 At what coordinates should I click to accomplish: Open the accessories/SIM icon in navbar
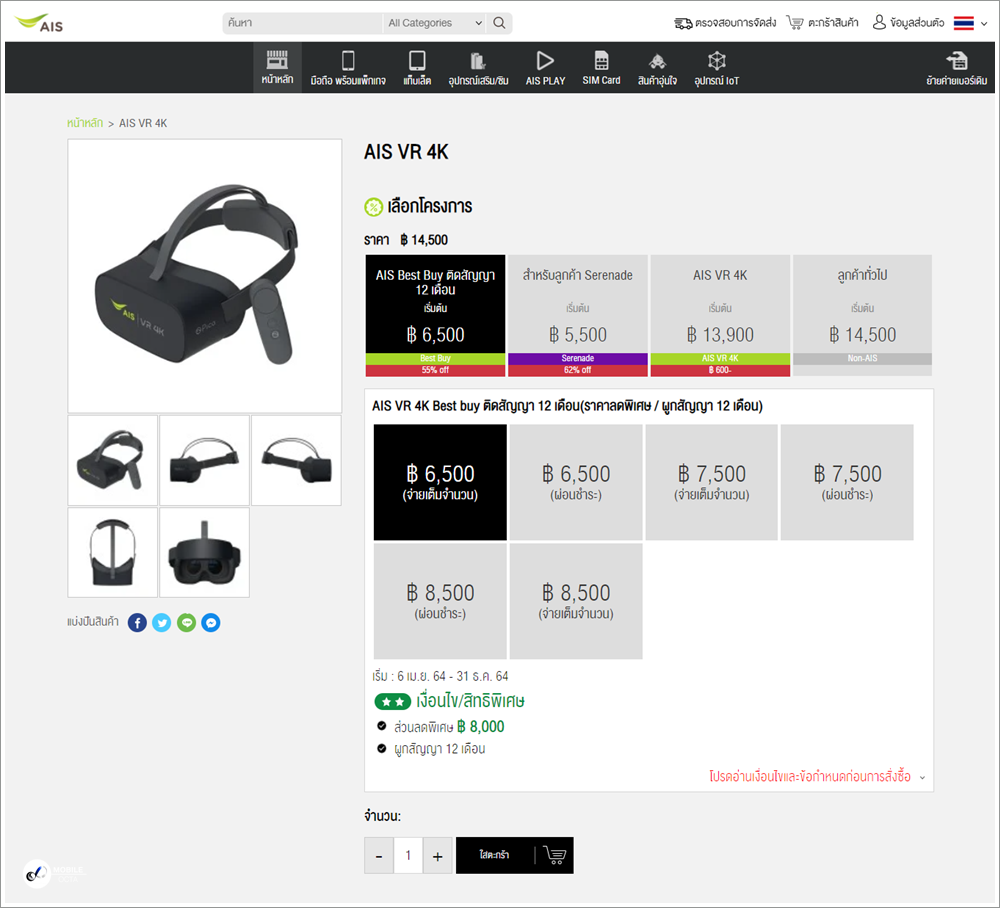(478, 61)
